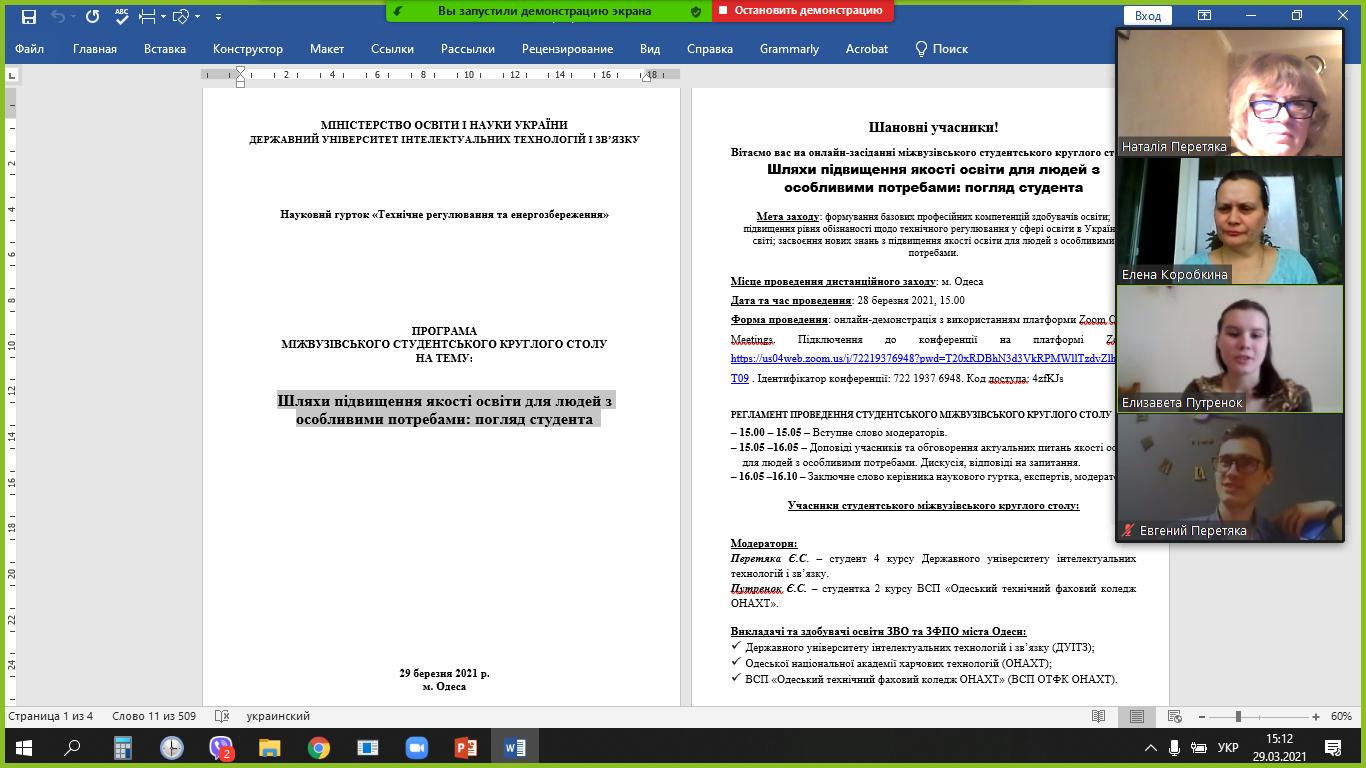1366x768 pixels.
Task: Open the Calculator taskbar icon
Action: [x=122, y=748]
